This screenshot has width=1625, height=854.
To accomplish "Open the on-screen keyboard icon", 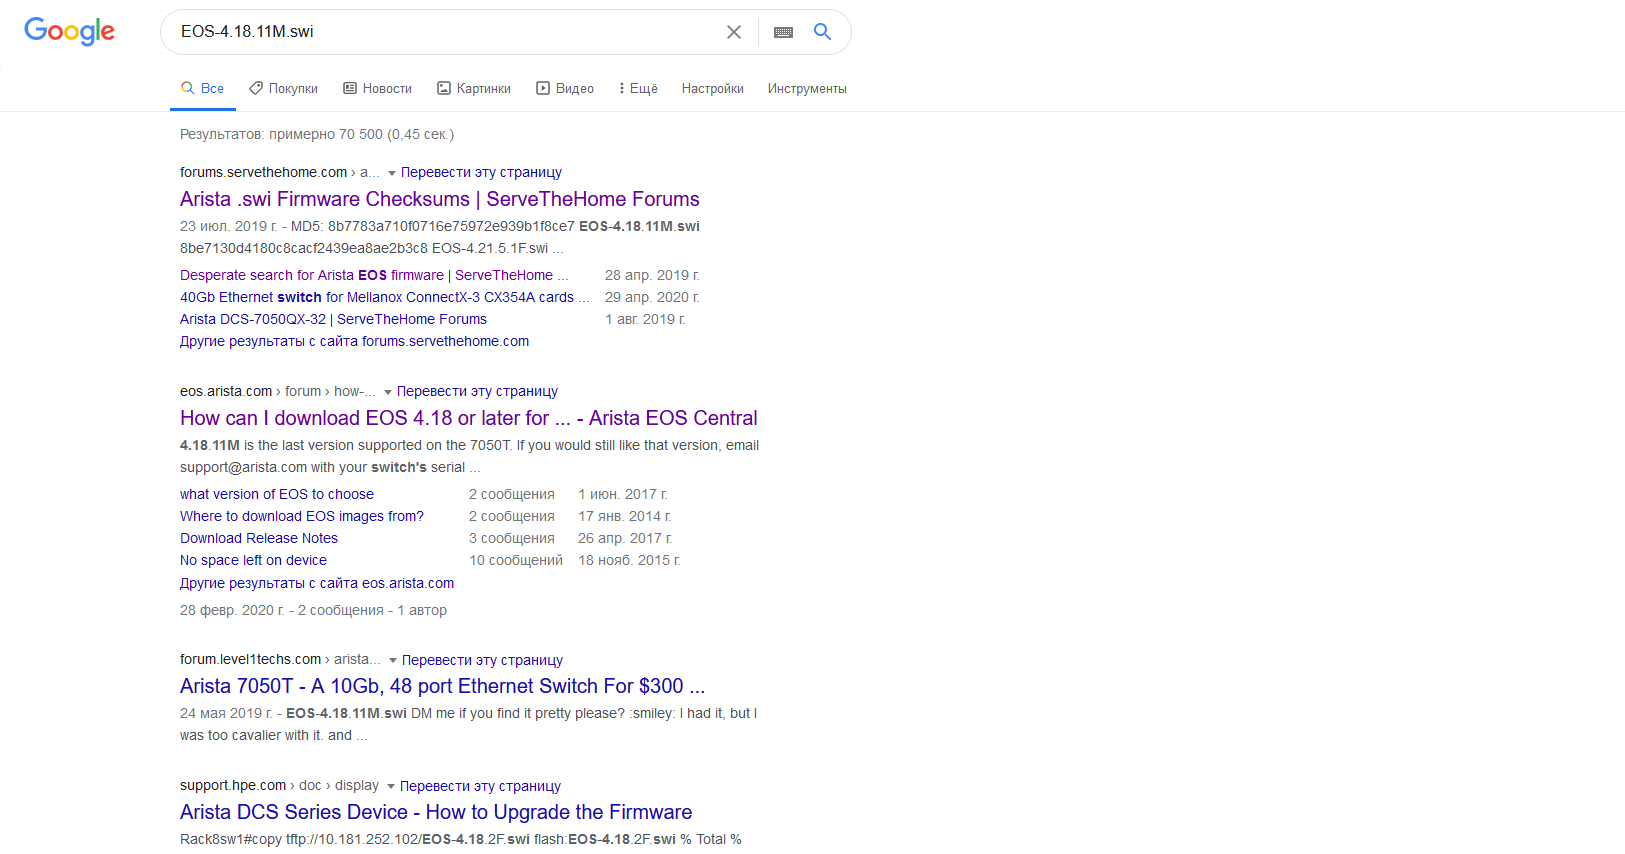I will point(784,32).
